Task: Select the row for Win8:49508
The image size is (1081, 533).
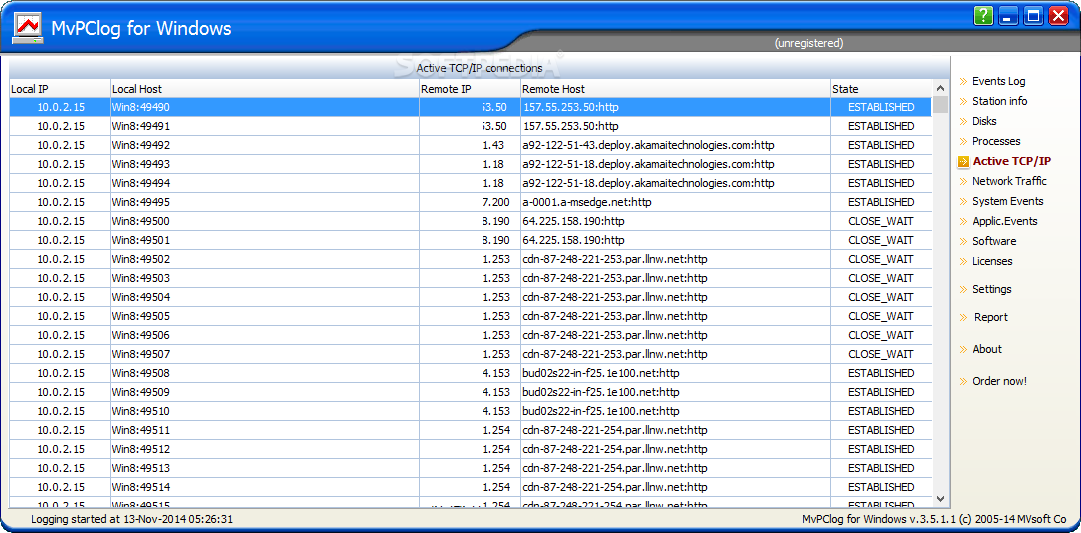Action: tap(470, 373)
